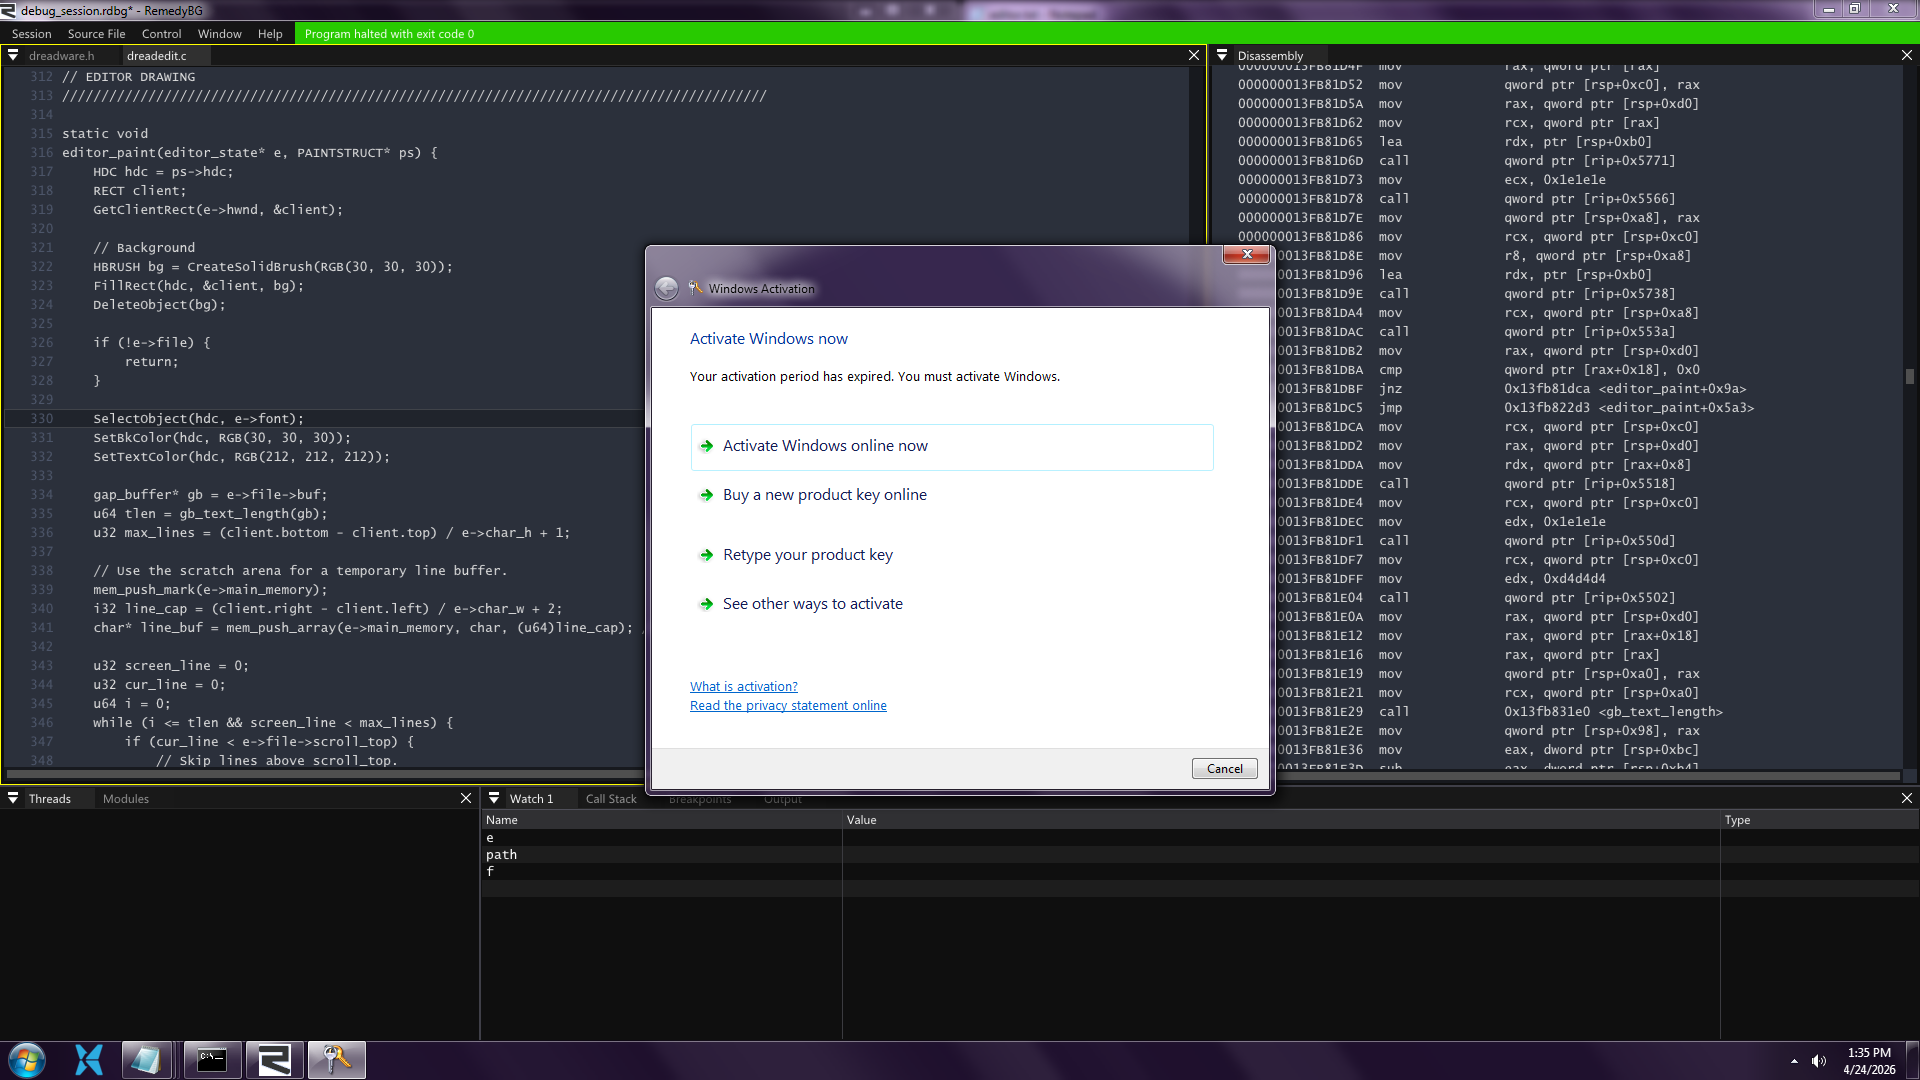Open the Start menu orb
This screenshot has width=1920, height=1080.
(x=27, y=1060)
